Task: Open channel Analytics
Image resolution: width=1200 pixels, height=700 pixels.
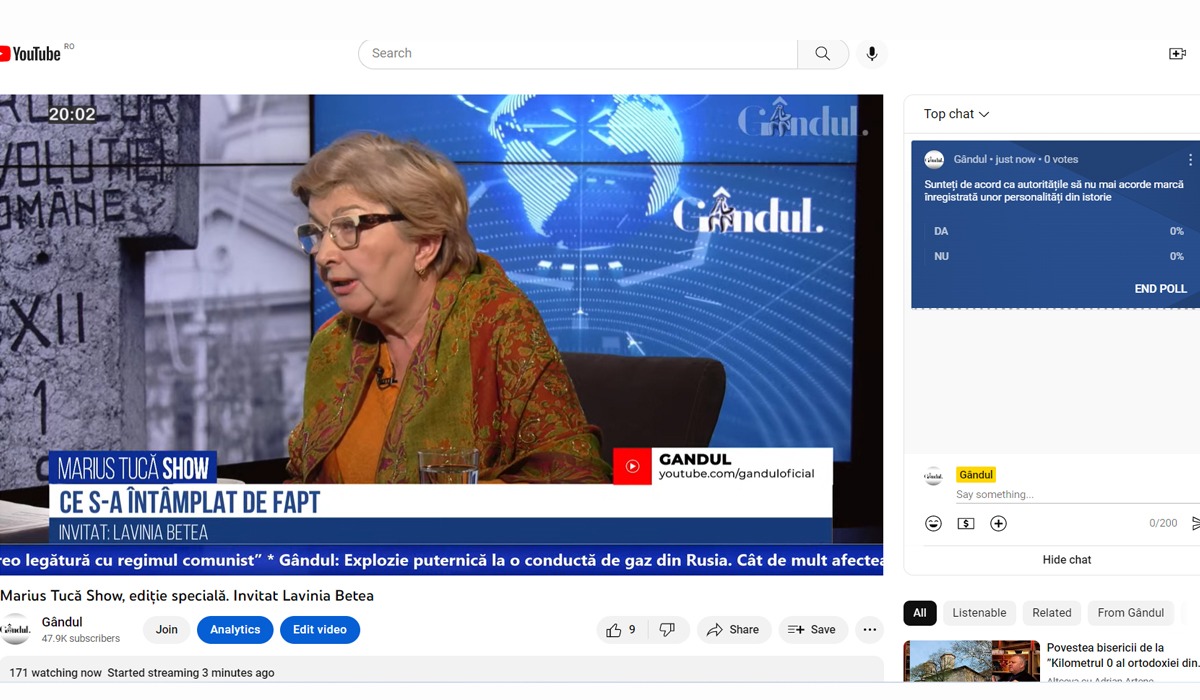Action: pyautogui.click(x=235, y=630)
